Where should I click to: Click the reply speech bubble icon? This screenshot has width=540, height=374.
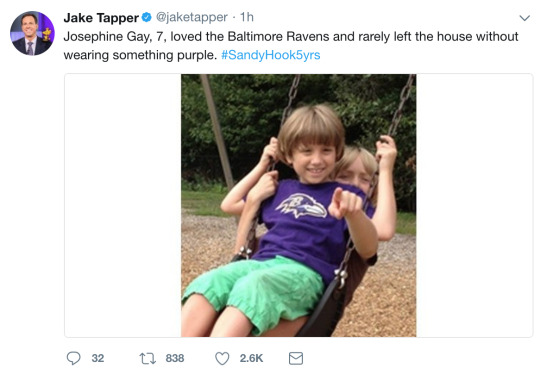click(x=73, y=358)
